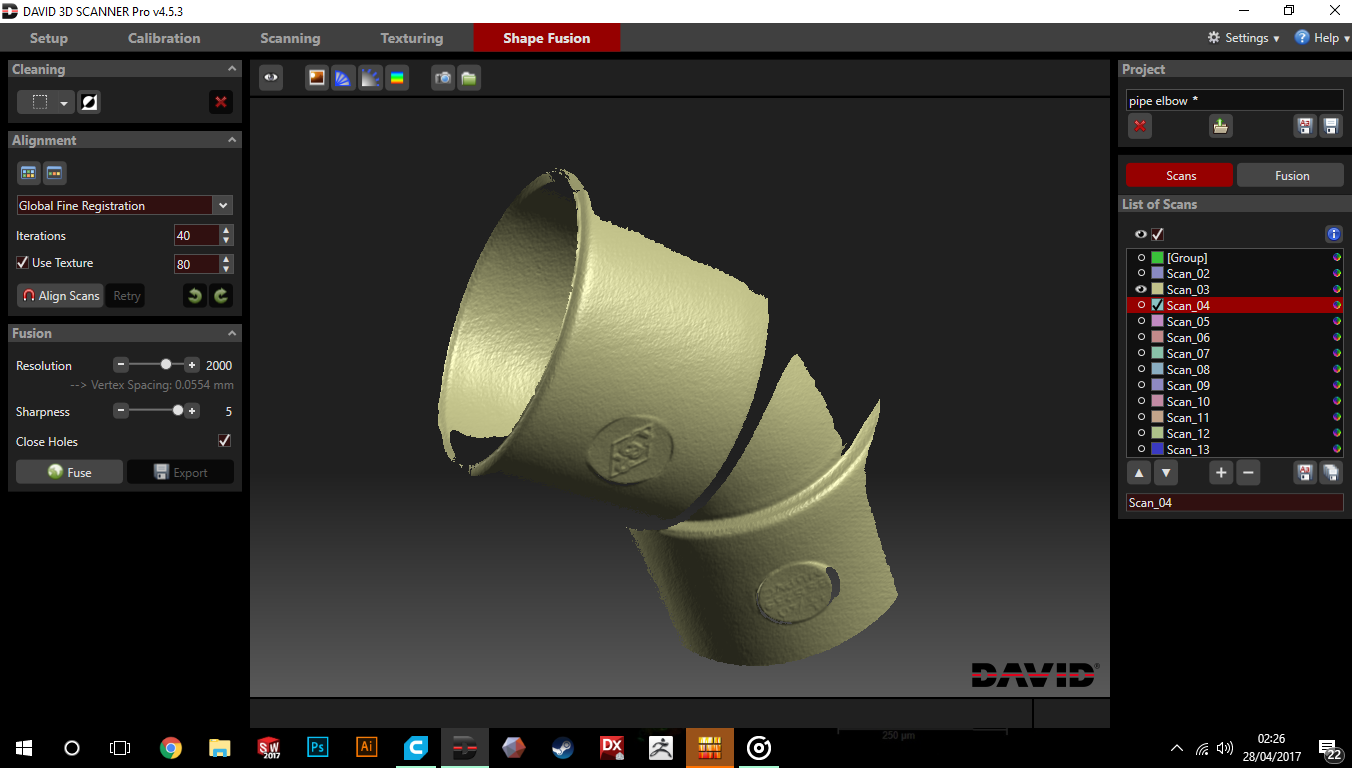Screen dimensions: 1352x768
Task: Click the Resolution slider handle
Action: (x=166, y=365)
